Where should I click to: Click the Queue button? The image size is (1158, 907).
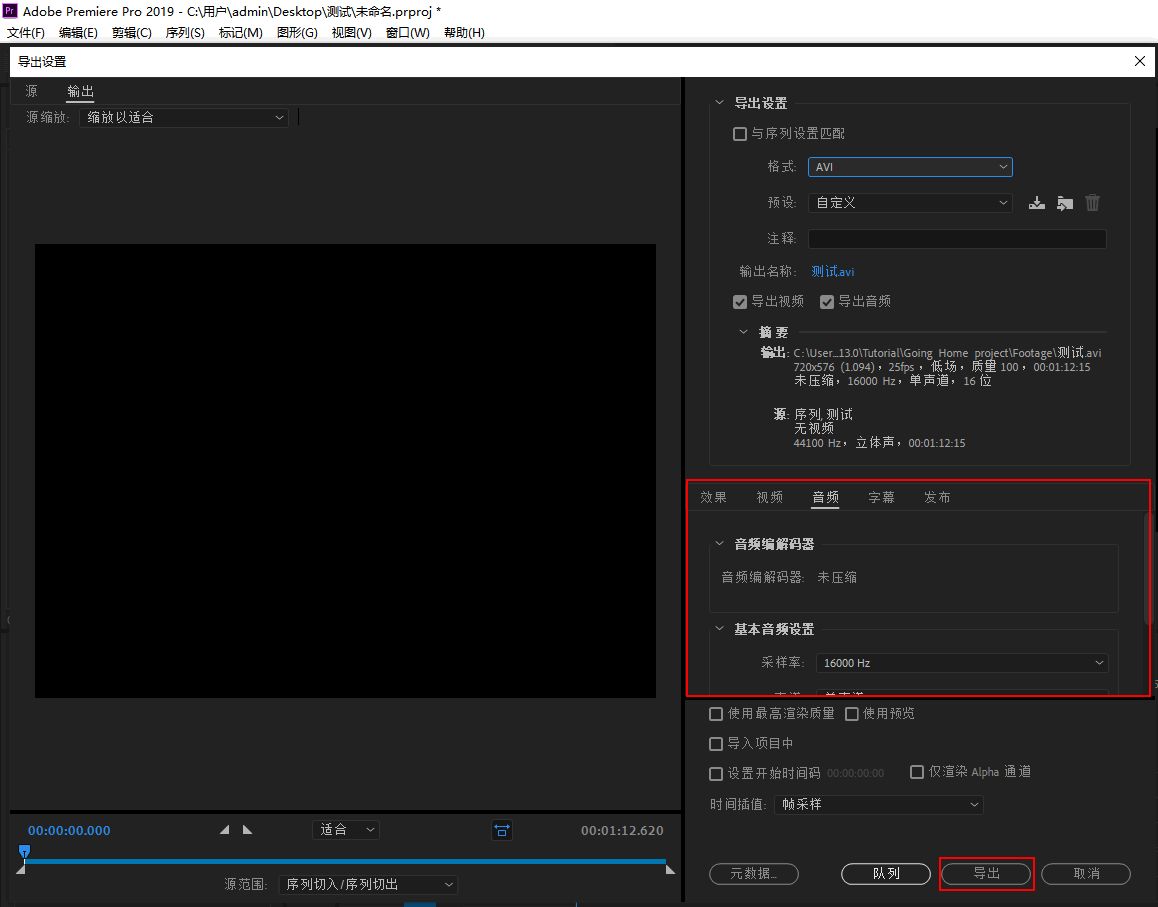pyautogui.click(x=885, y=874)
